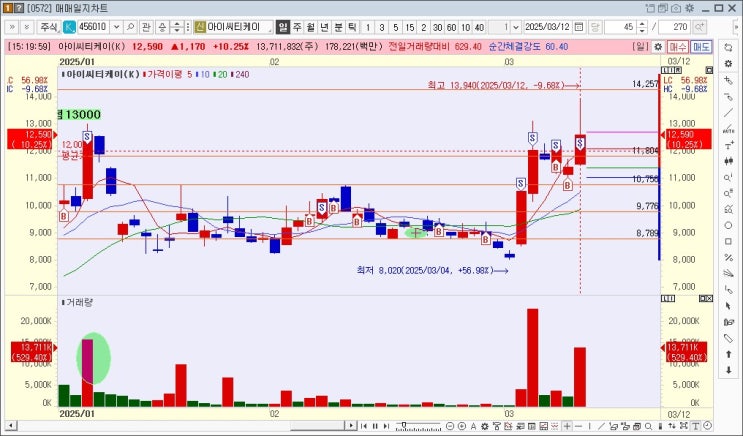Adjust the 45 candle count stepper
Viewport: 743px width, 436px height.
pos(642,27)
